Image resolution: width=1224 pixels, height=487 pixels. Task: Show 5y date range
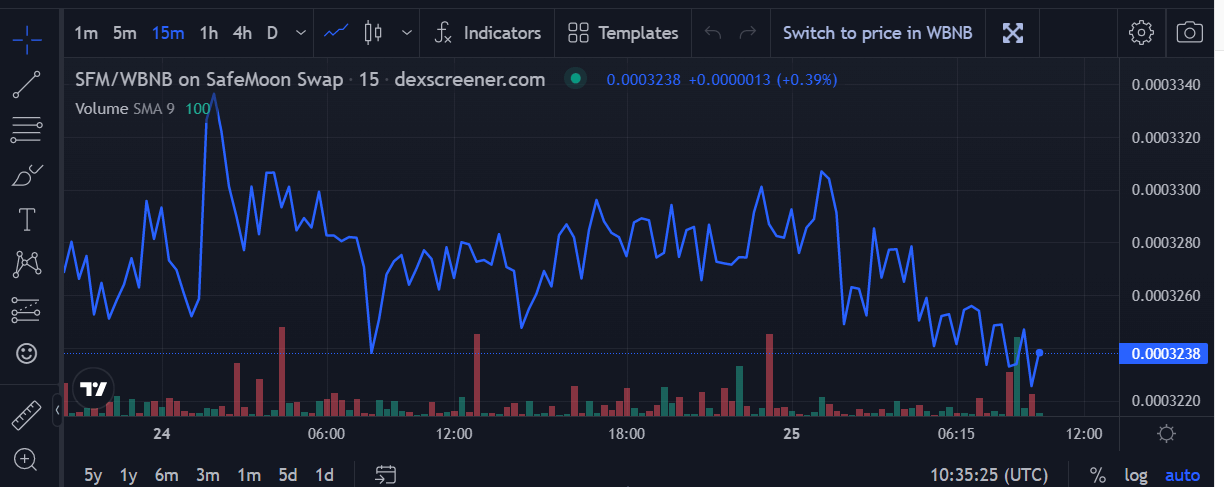pyautogui.click(x=92, y=475)
